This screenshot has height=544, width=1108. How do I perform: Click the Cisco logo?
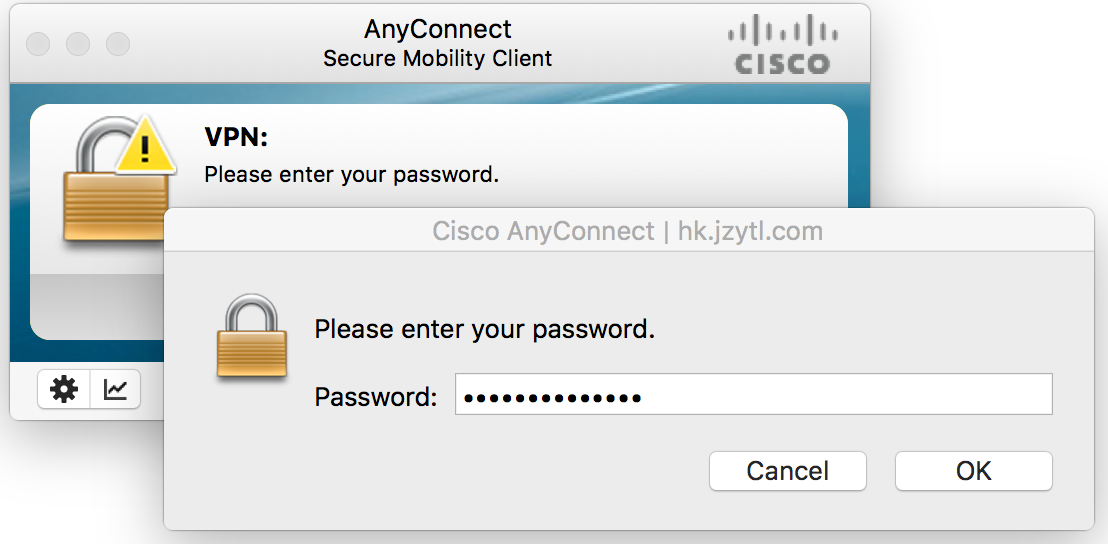[x=782, y=45]
